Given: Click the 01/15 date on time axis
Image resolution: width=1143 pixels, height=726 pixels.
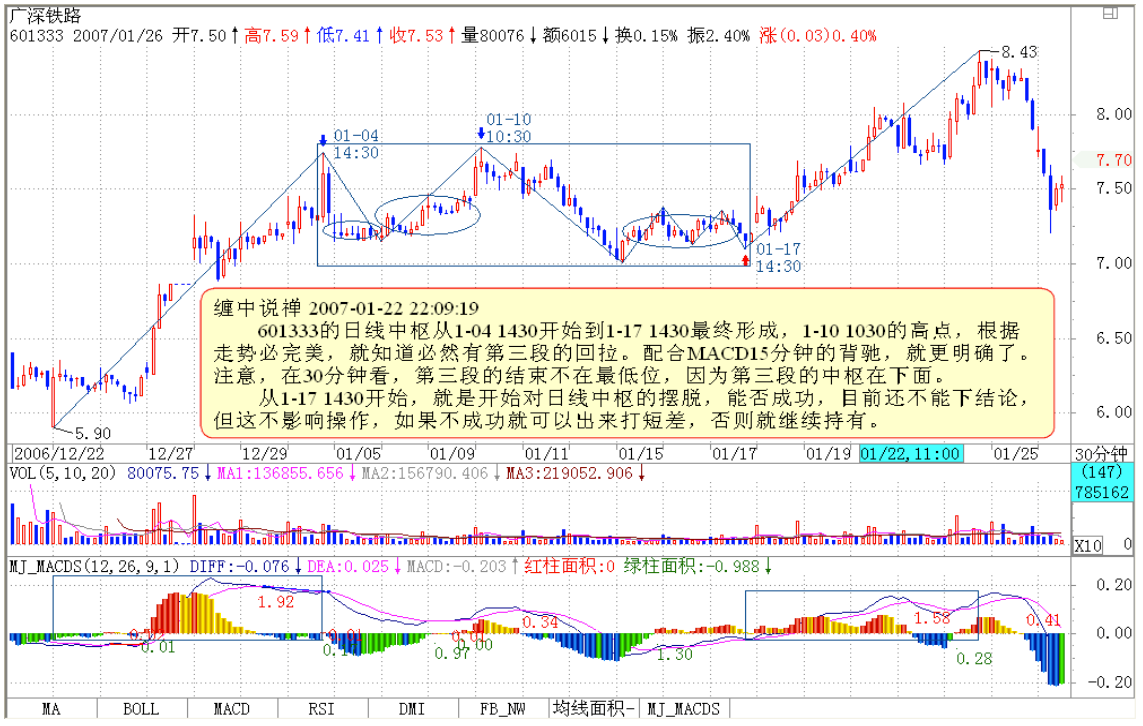Looking at the screenshot, I should 641,454.
